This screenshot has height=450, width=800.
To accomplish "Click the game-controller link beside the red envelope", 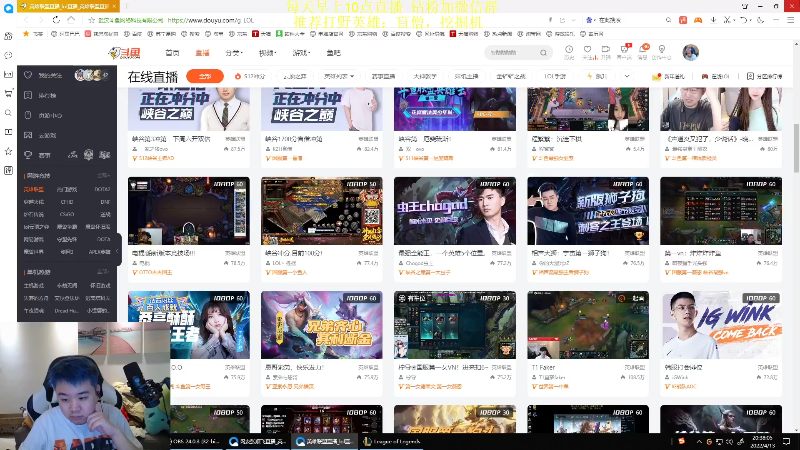I will (715, 76).
